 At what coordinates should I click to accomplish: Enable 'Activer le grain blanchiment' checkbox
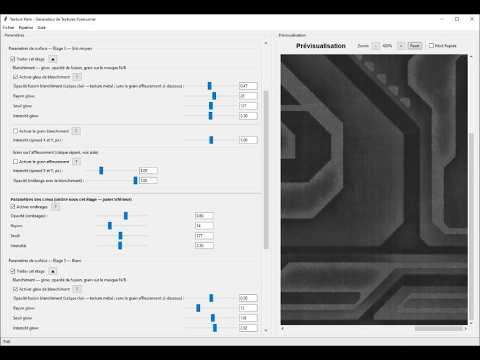coord(15,131)
